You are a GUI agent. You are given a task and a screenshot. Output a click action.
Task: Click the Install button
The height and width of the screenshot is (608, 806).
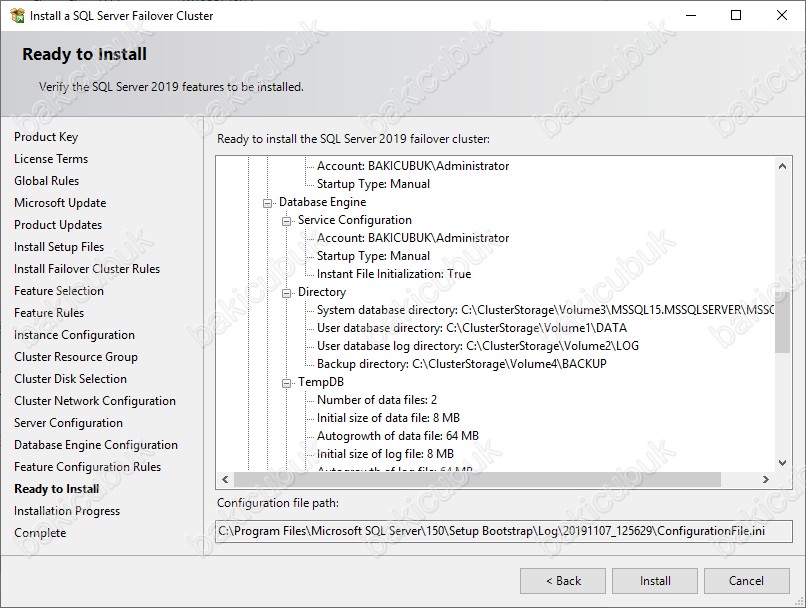[655, 581]
